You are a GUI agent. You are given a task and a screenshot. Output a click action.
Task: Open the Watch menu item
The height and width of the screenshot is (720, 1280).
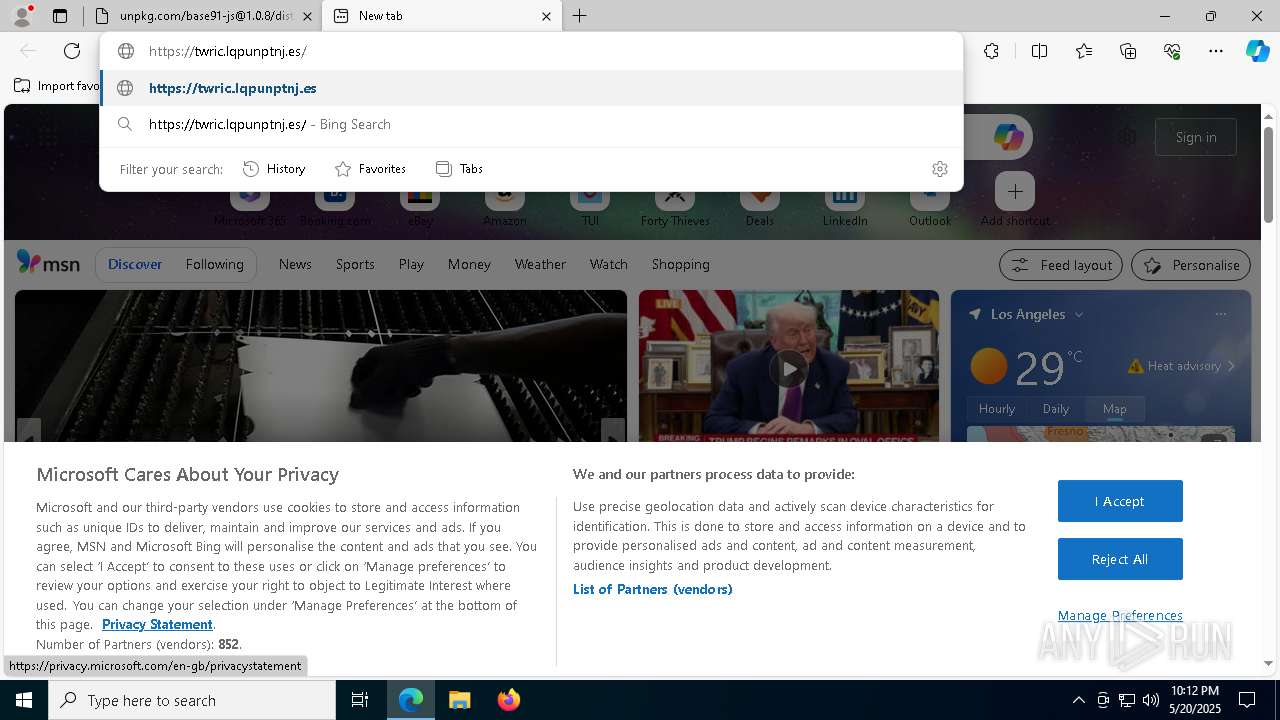tap(609, 264)
